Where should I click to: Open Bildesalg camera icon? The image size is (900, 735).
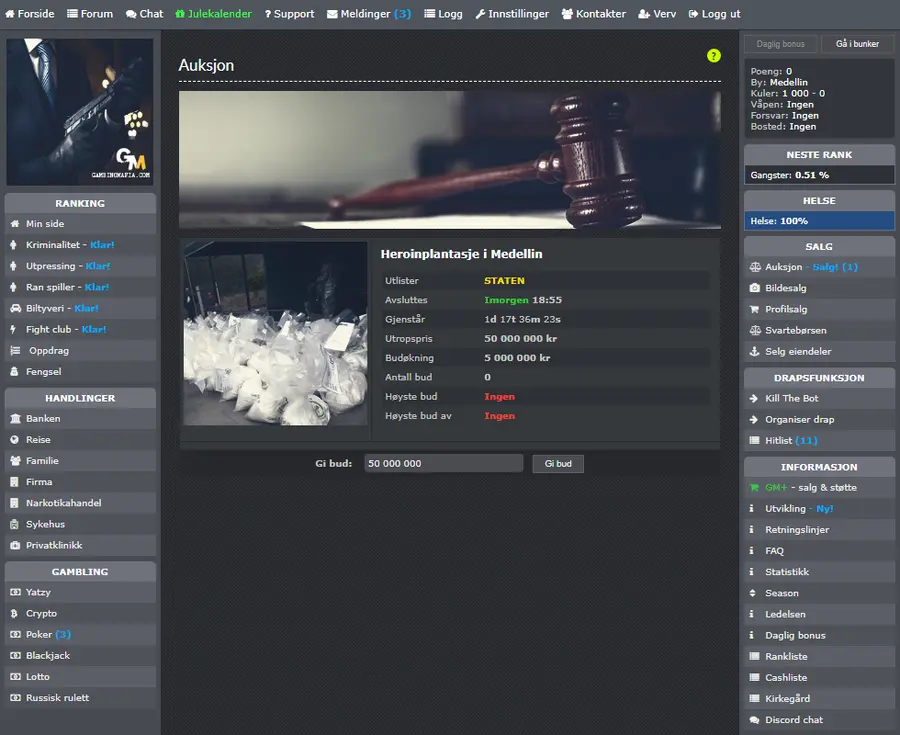point(755,288)
